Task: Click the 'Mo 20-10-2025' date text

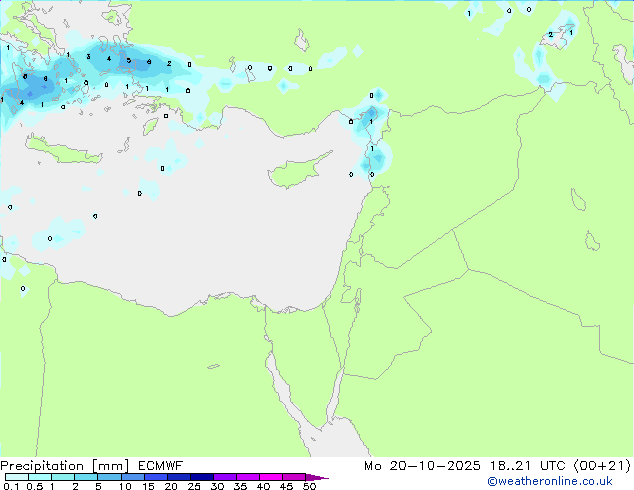Action: (x=422, y=466)
